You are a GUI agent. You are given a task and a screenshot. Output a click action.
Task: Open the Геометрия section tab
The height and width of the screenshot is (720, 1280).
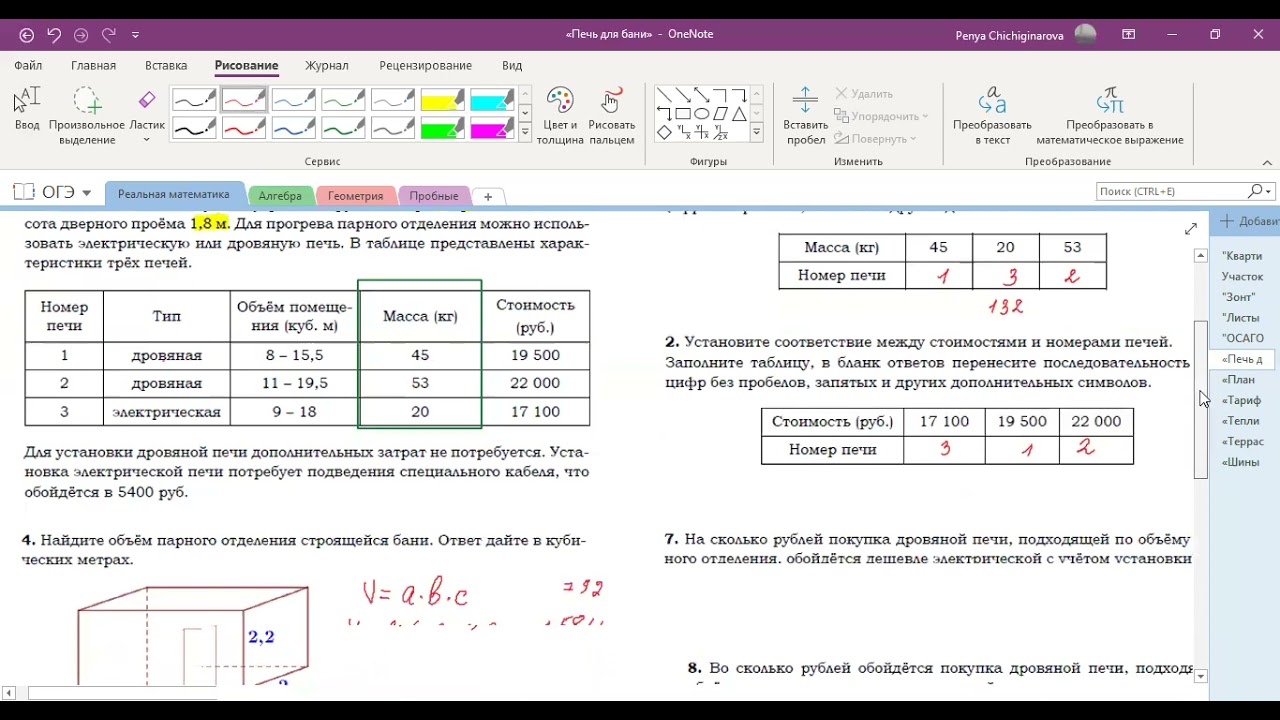point(356,196)
